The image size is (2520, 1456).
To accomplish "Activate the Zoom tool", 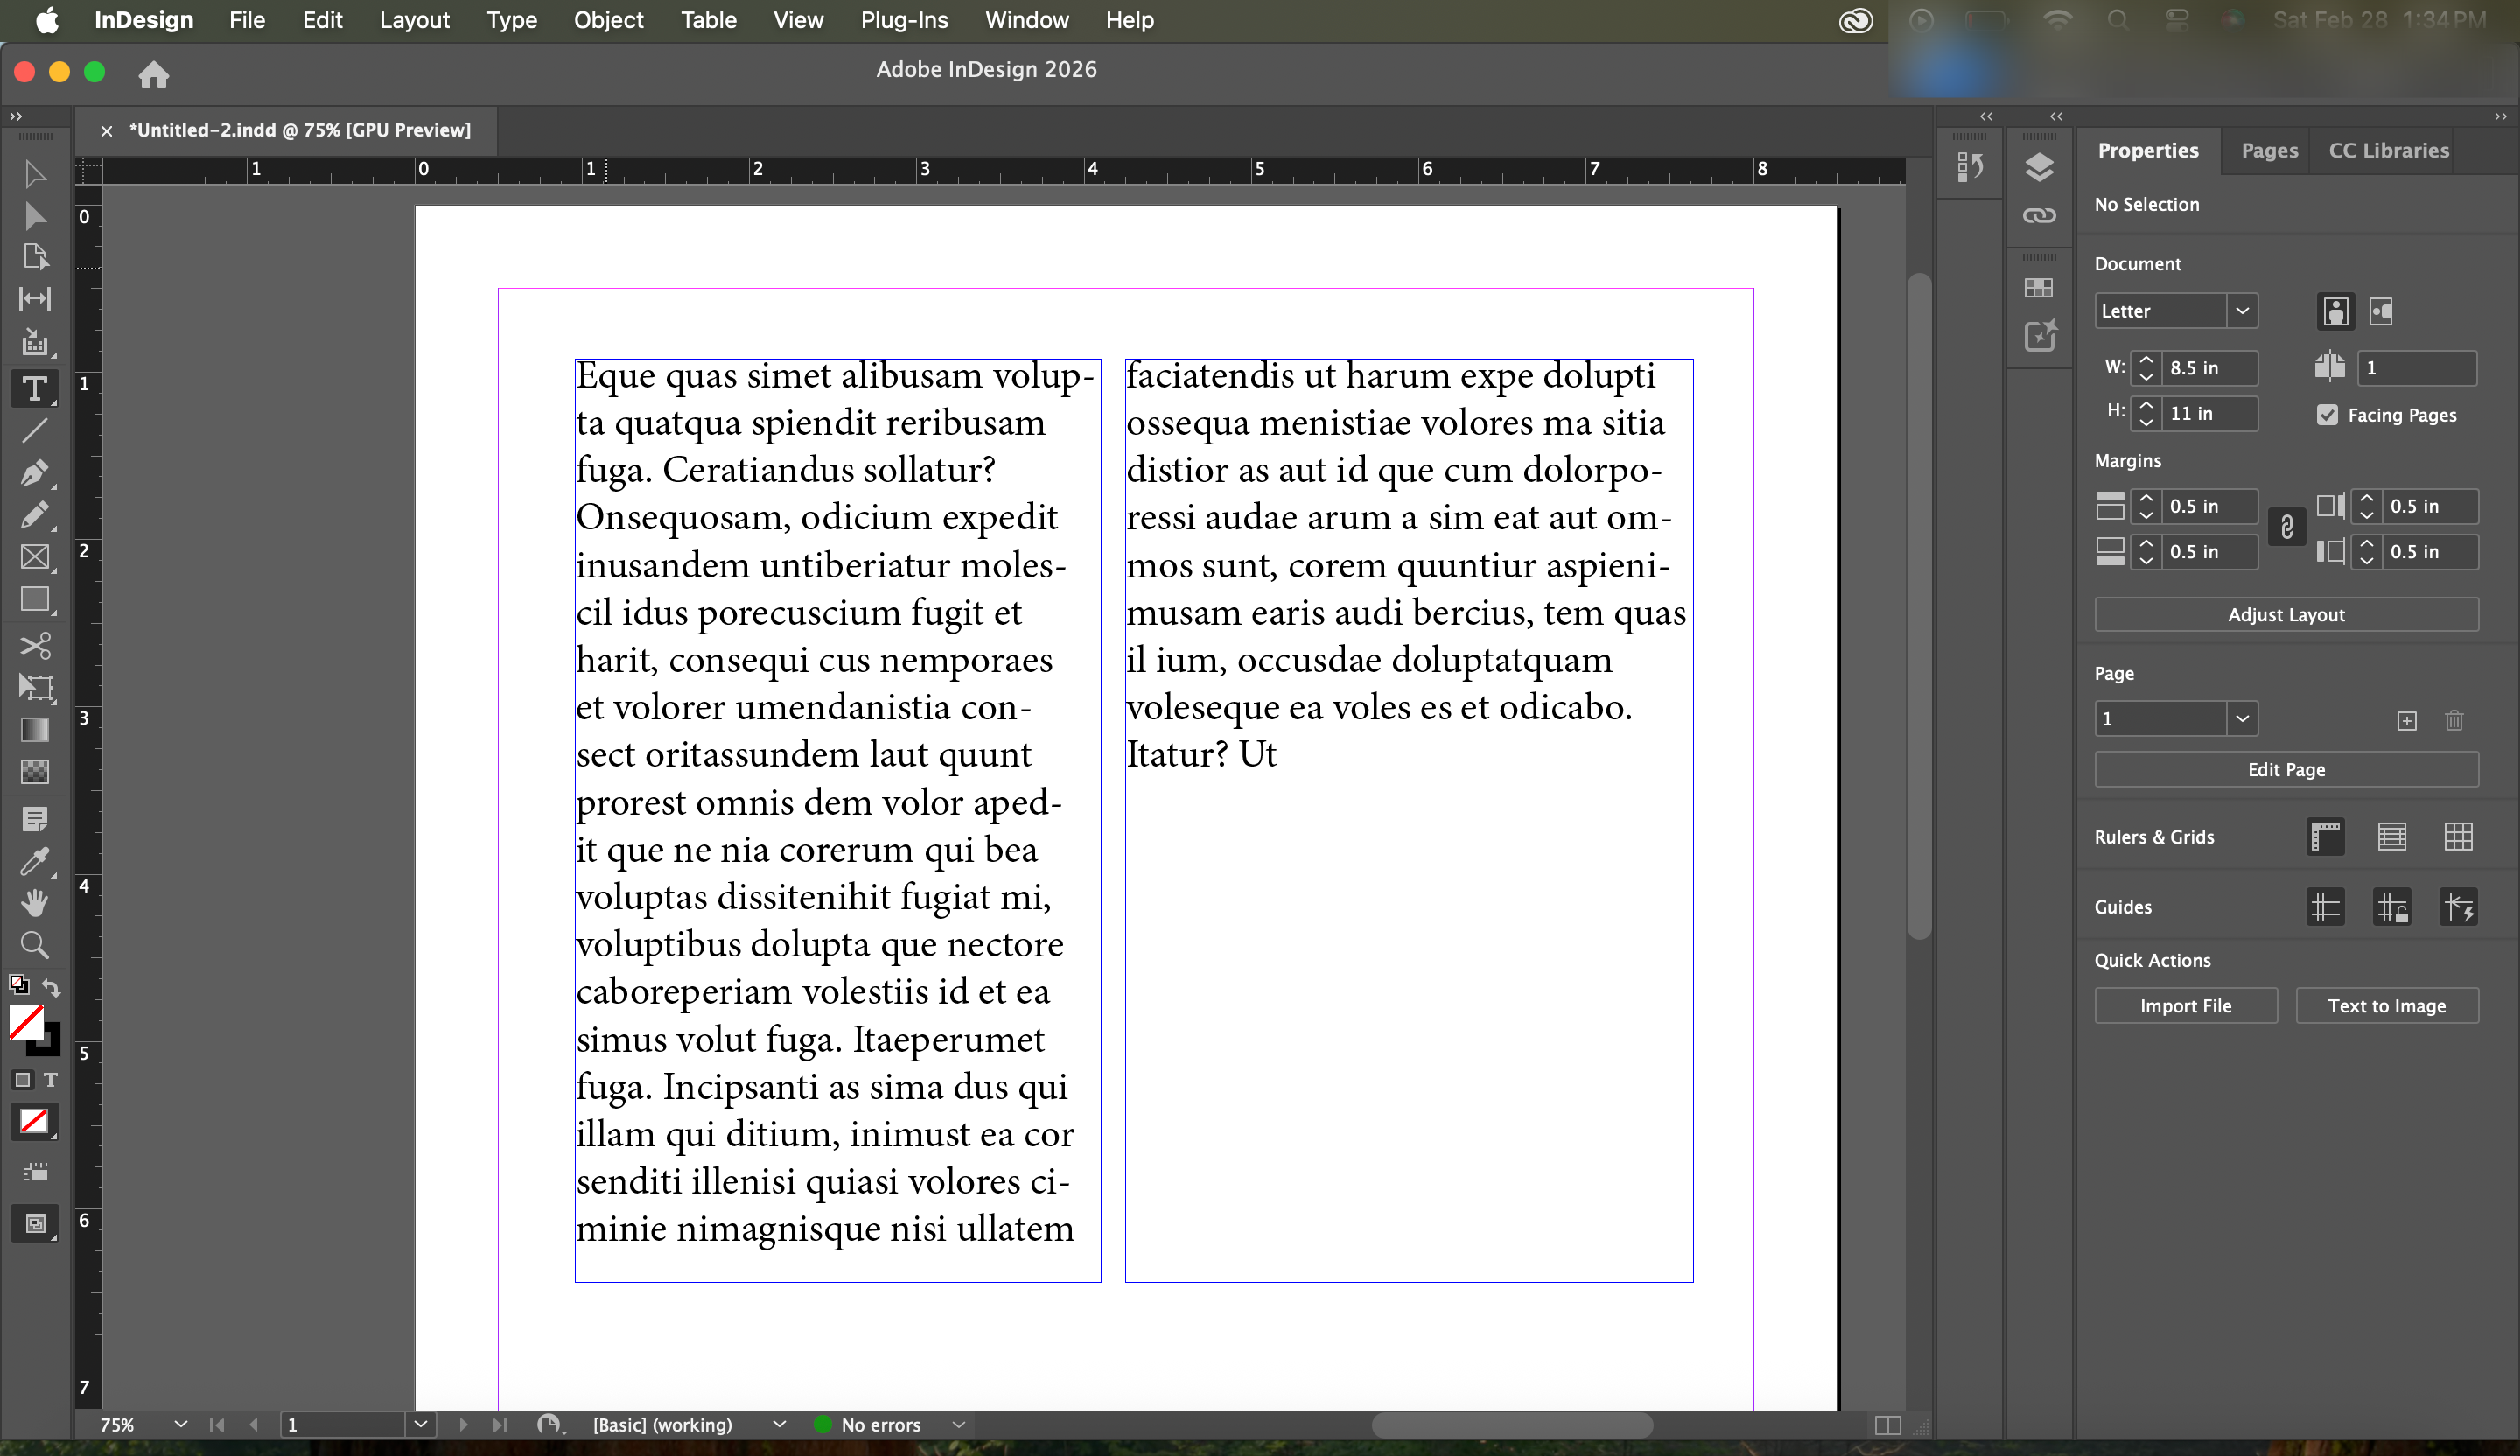I will point(34,945).
